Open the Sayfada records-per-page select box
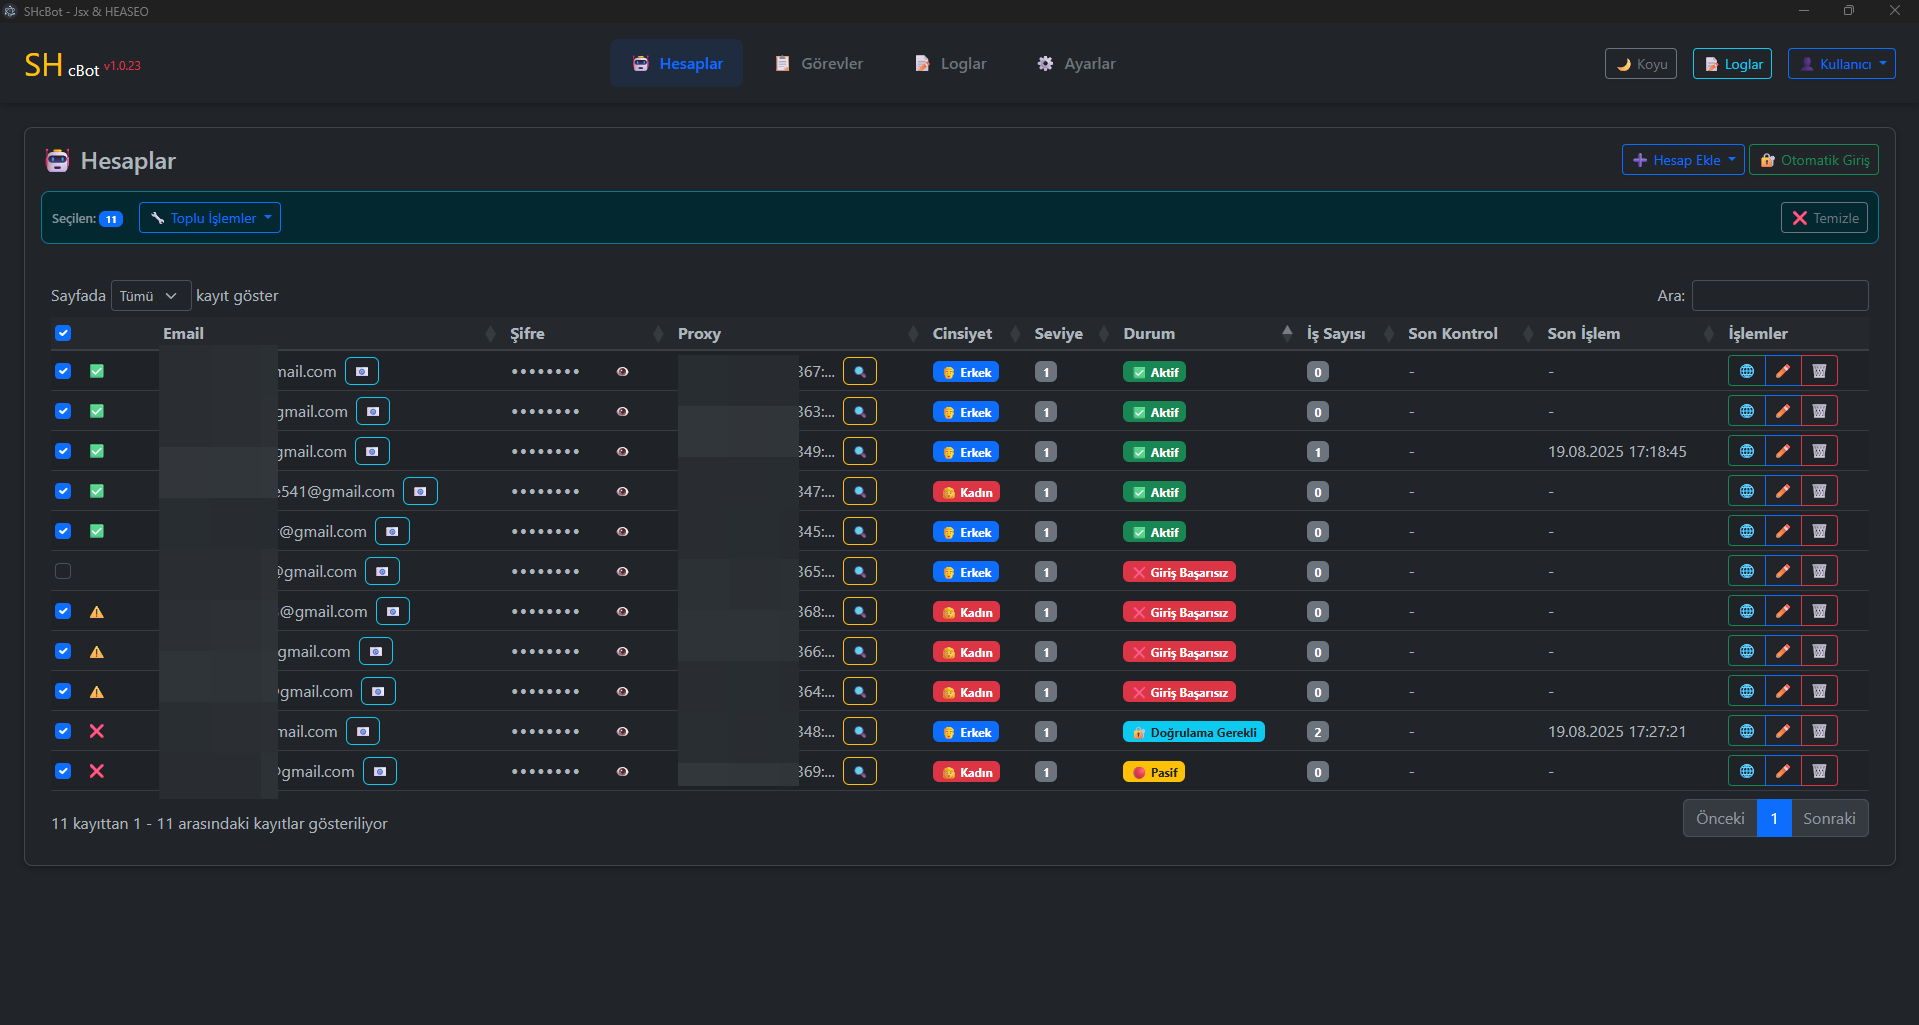 pyautogui.click(x=151, y=296)
